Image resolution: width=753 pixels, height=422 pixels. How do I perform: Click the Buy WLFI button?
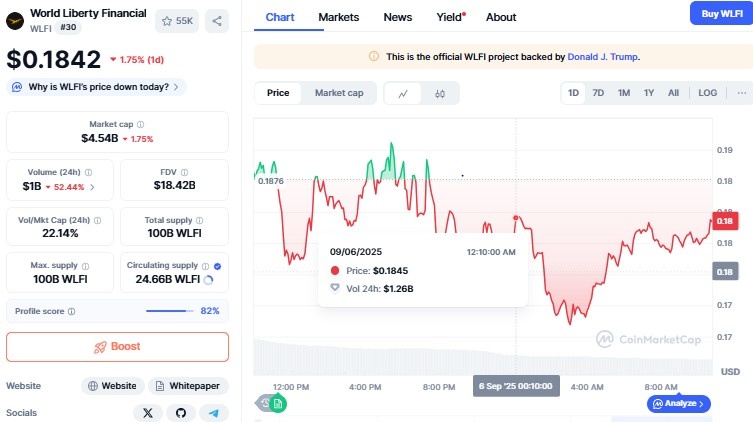pyautogui.click(x=721, y=14)
